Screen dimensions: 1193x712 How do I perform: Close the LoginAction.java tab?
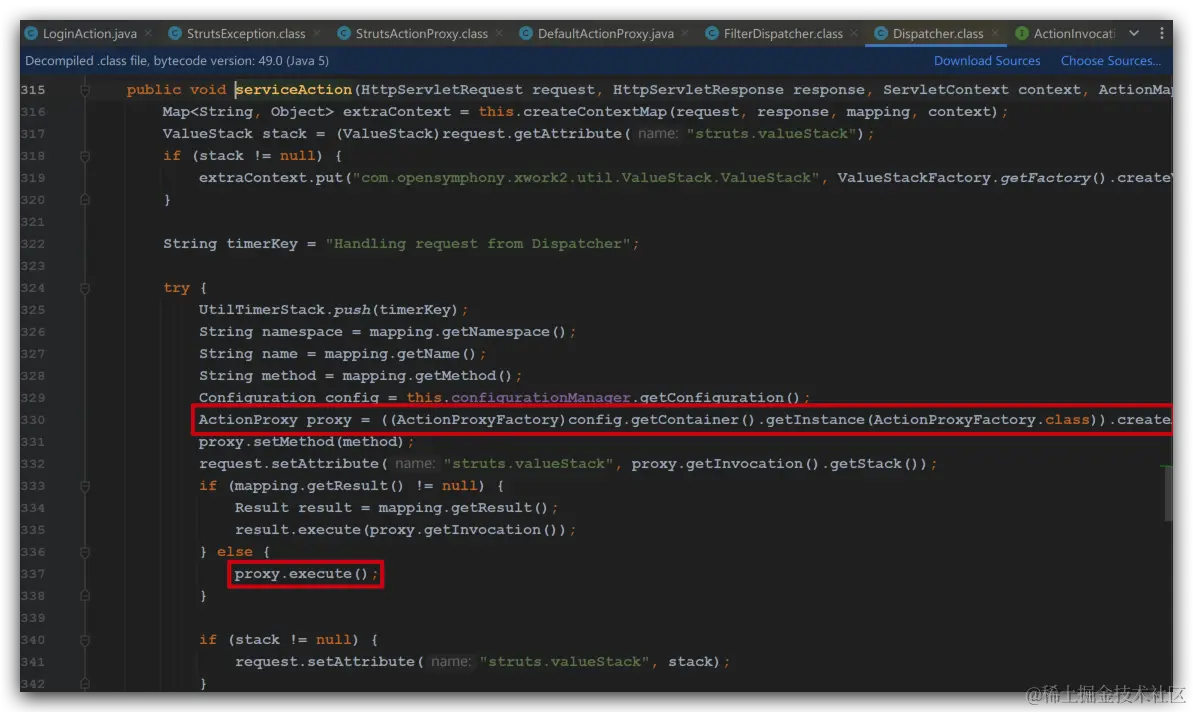tap(148, 33)
